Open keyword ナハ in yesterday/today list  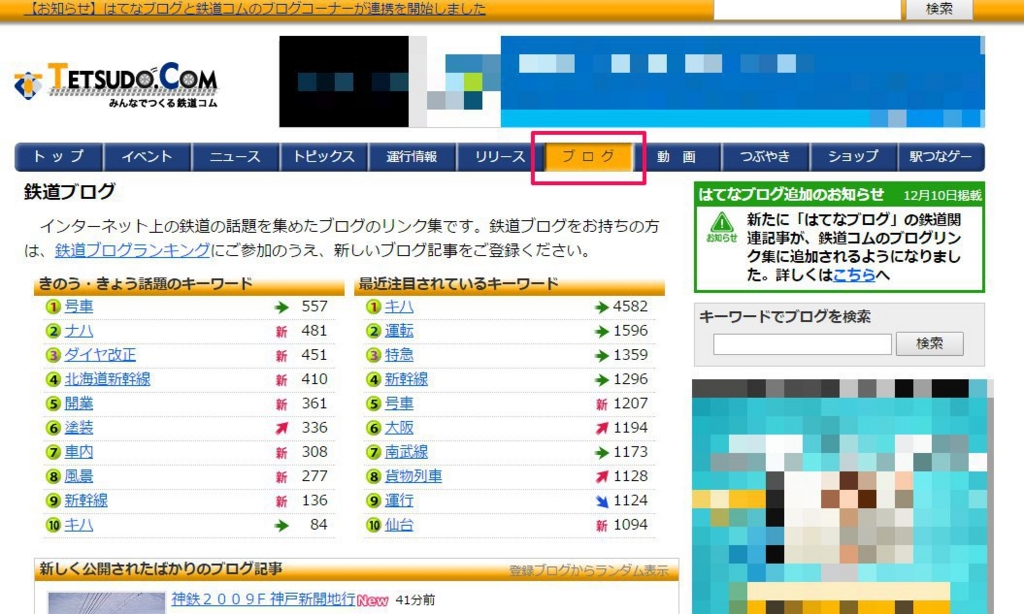pos(78,331)
